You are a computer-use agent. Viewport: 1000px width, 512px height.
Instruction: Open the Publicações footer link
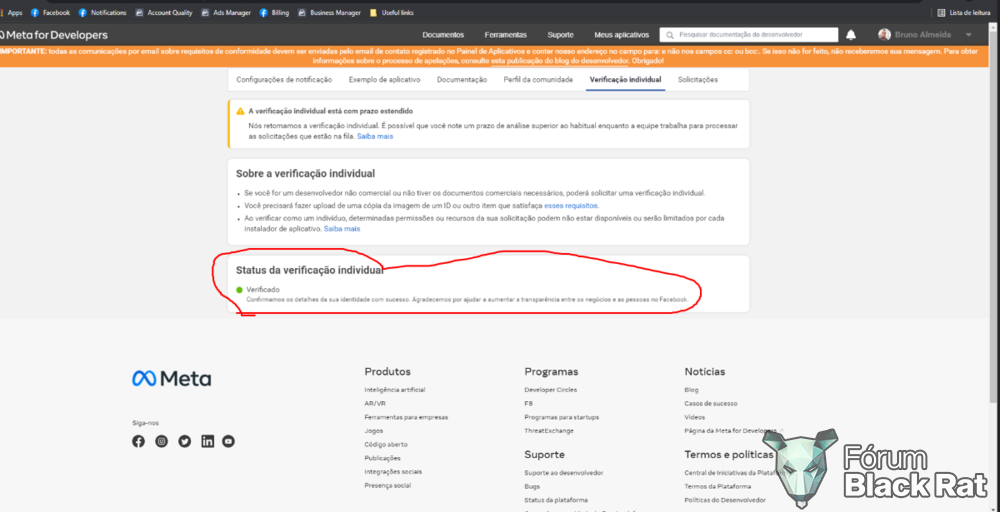383,458
